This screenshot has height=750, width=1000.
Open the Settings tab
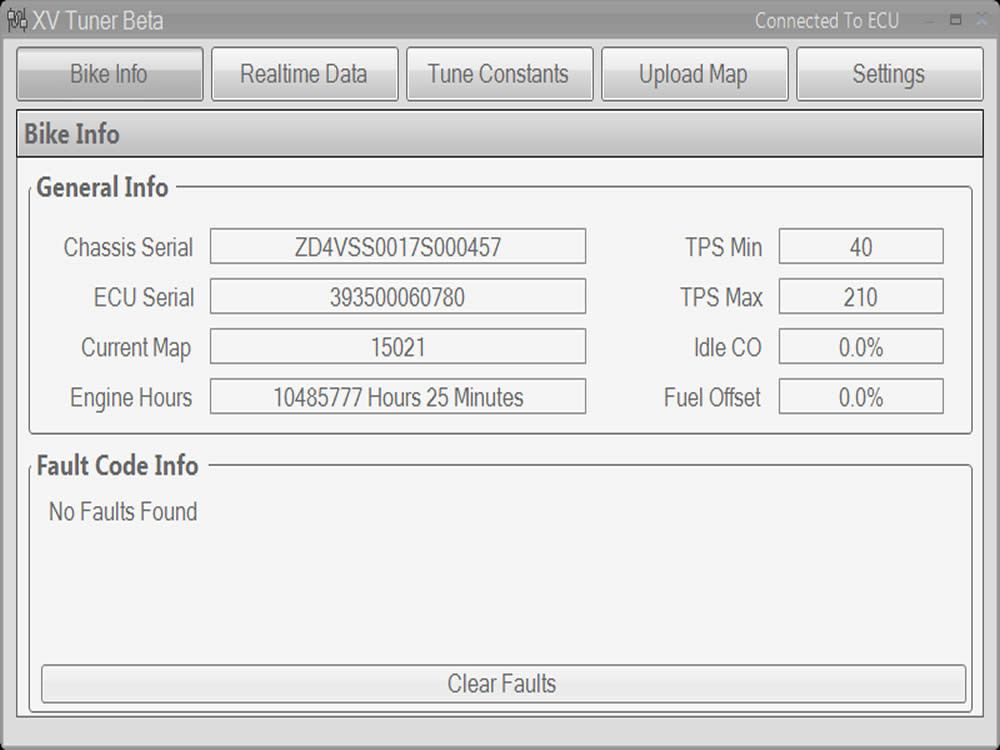888,72
